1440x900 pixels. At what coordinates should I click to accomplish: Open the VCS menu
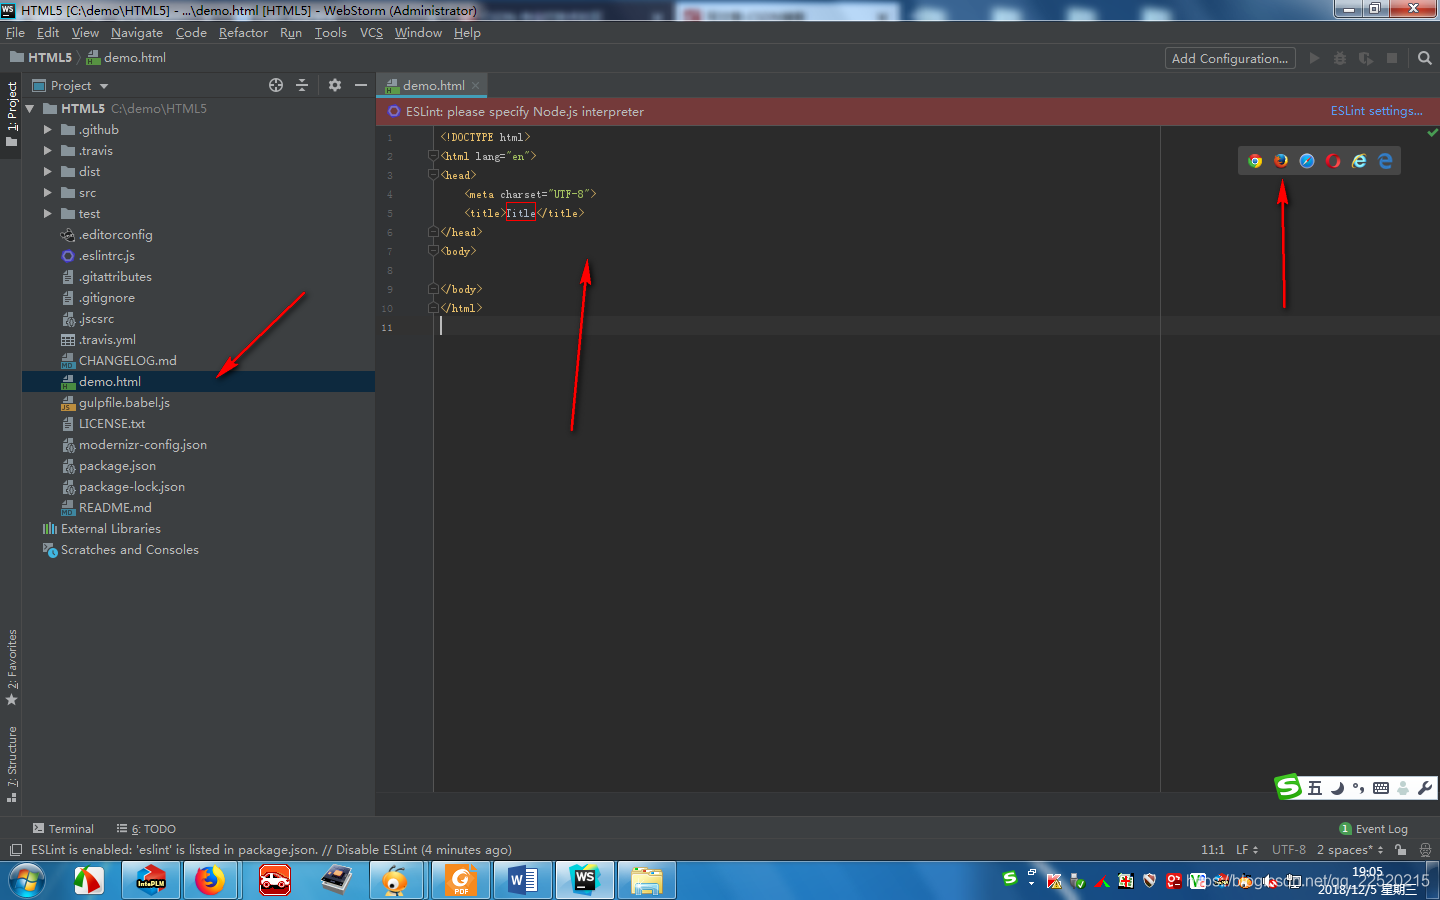[x=371, y=33]
